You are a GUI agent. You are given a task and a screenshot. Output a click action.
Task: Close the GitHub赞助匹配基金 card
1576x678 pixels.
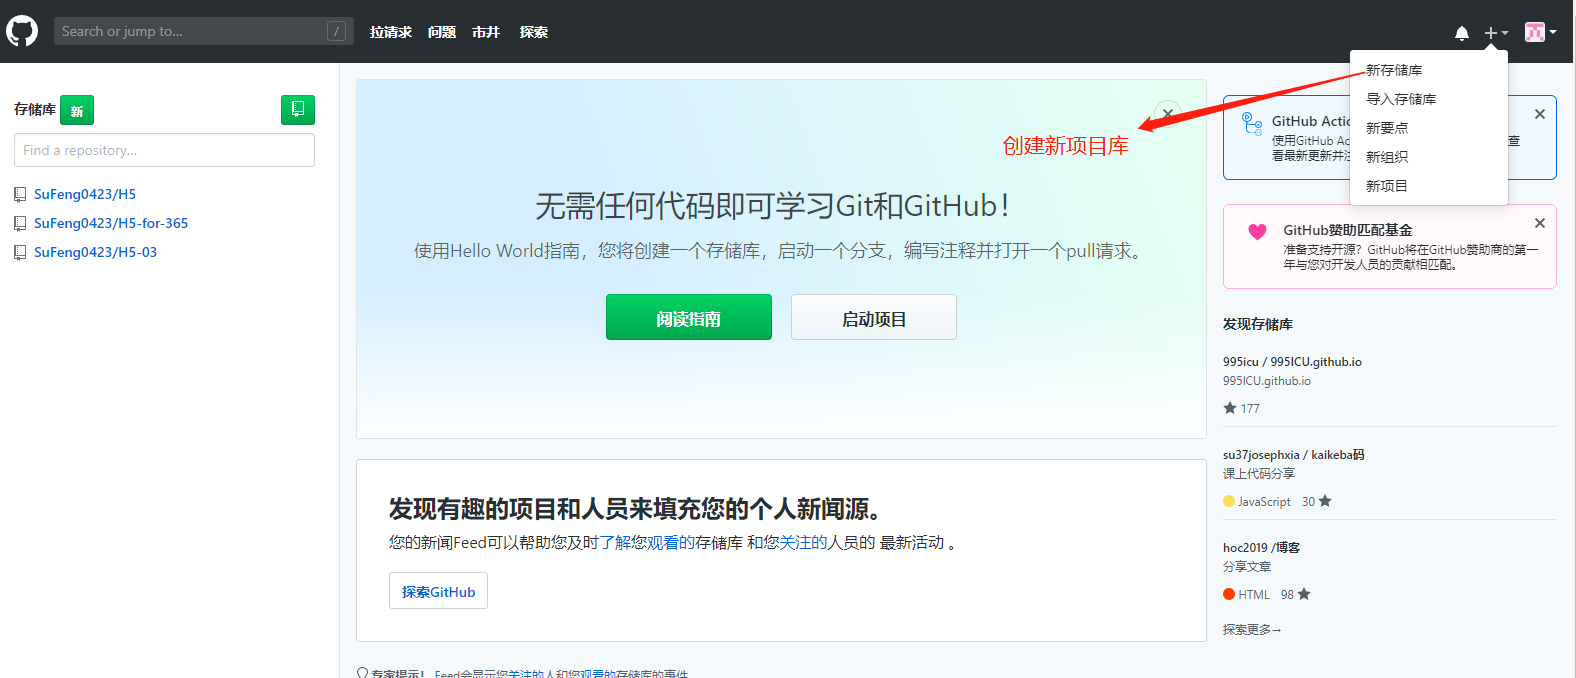(1540, 223)
